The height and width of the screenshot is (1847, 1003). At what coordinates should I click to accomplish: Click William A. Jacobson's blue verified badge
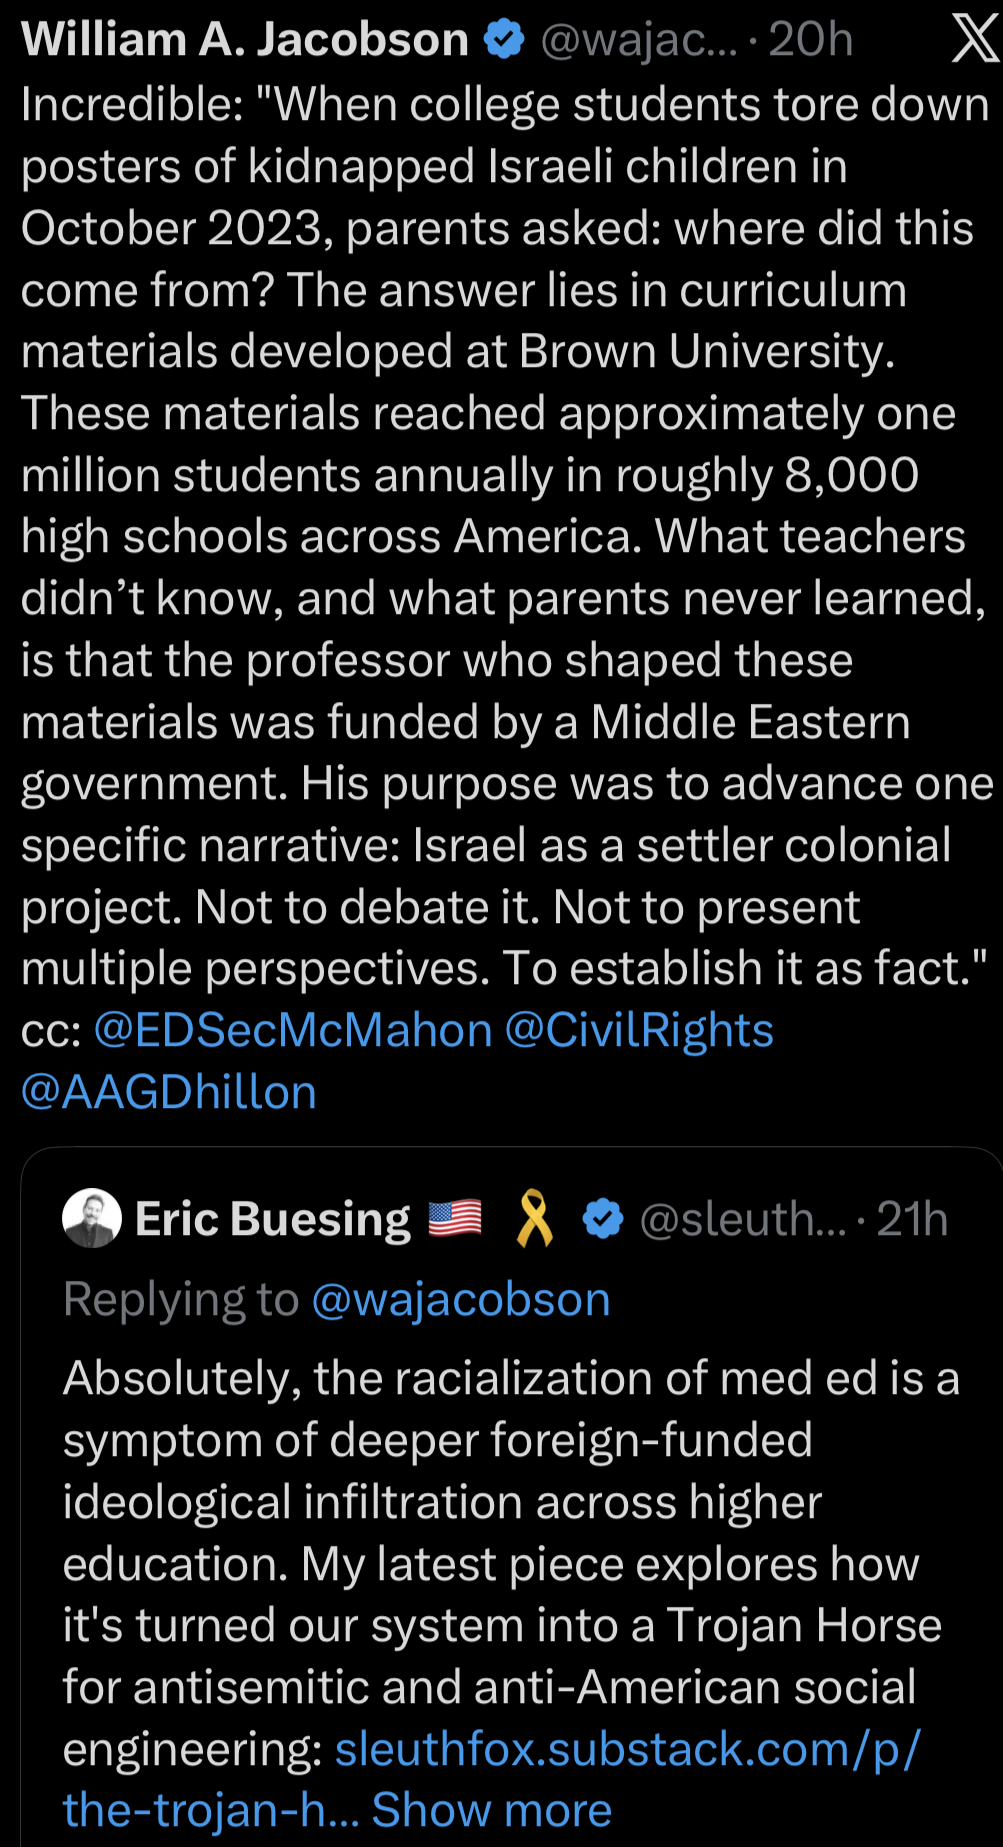504,40
